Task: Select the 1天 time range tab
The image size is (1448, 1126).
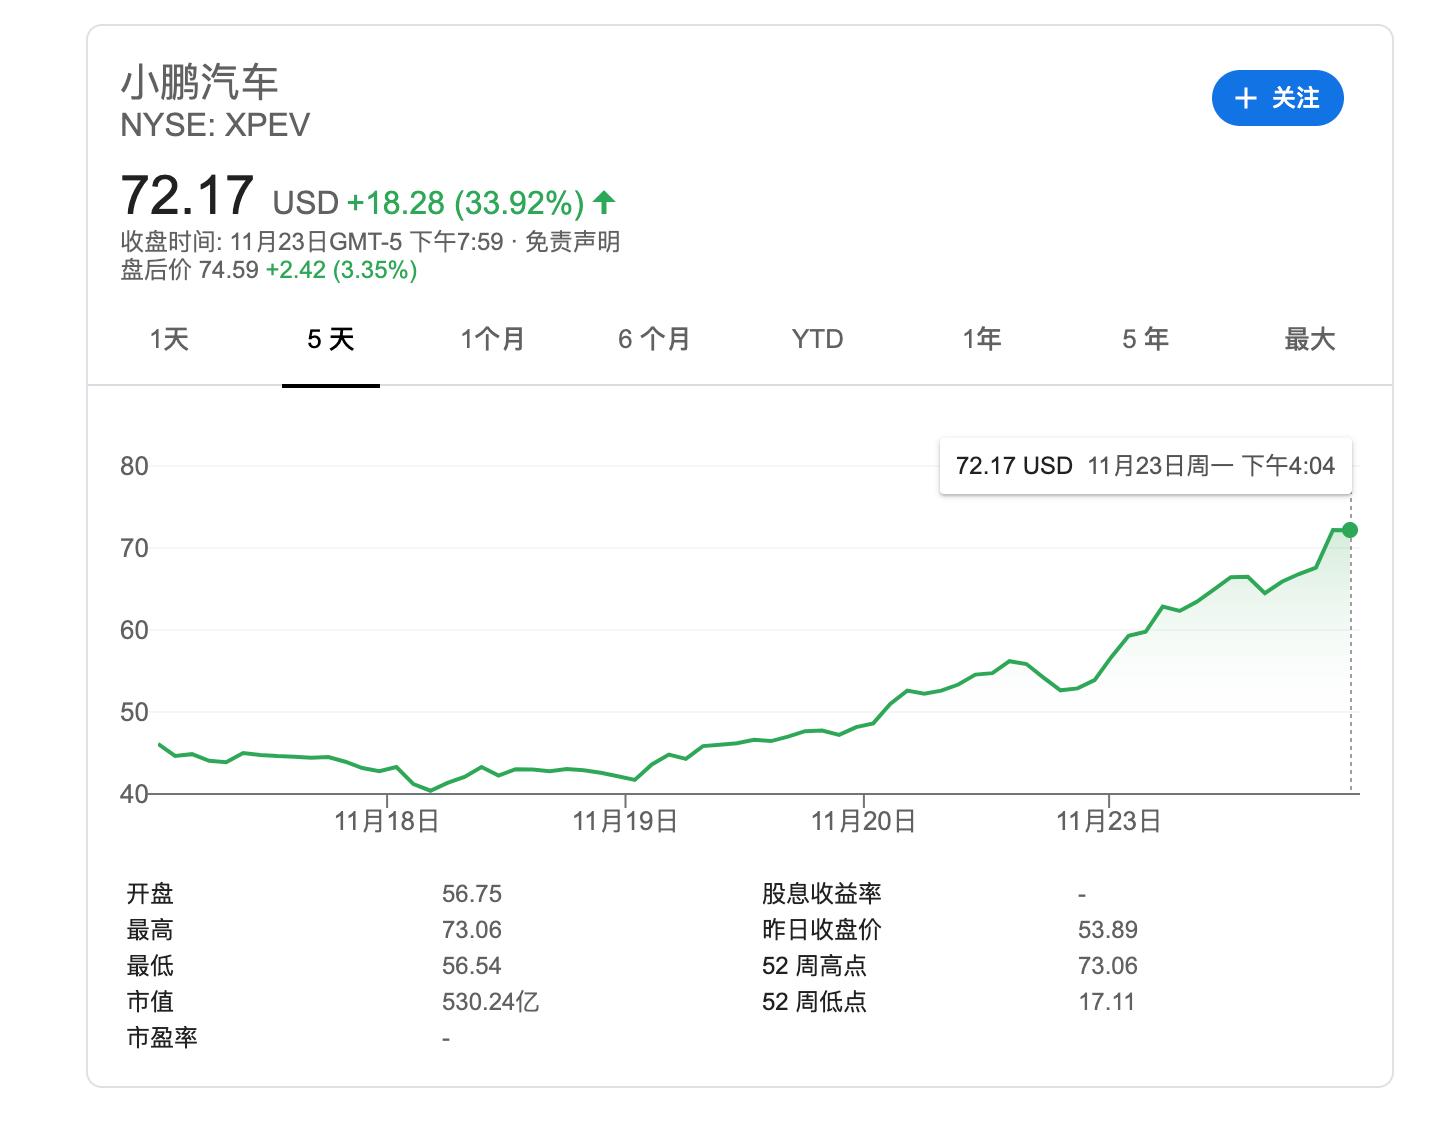Action: point(169,339)
